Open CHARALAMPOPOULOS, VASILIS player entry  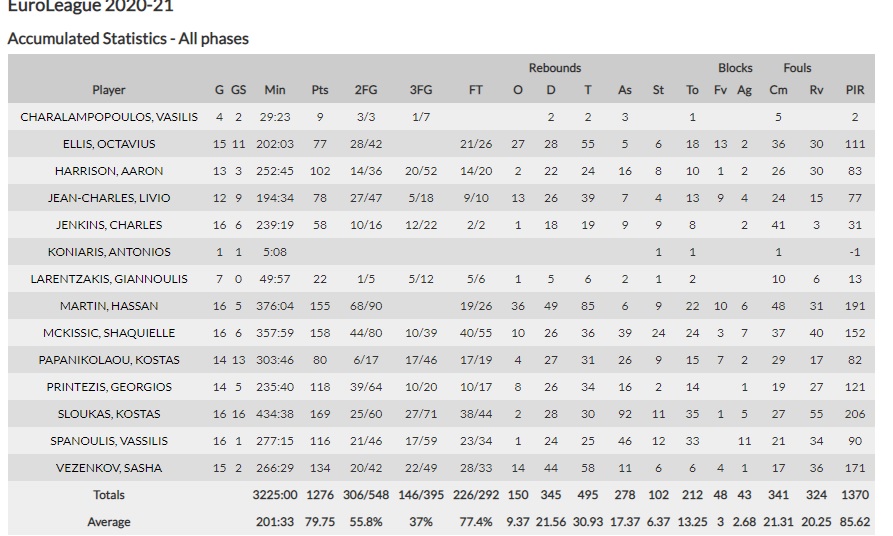pos(109,117)
